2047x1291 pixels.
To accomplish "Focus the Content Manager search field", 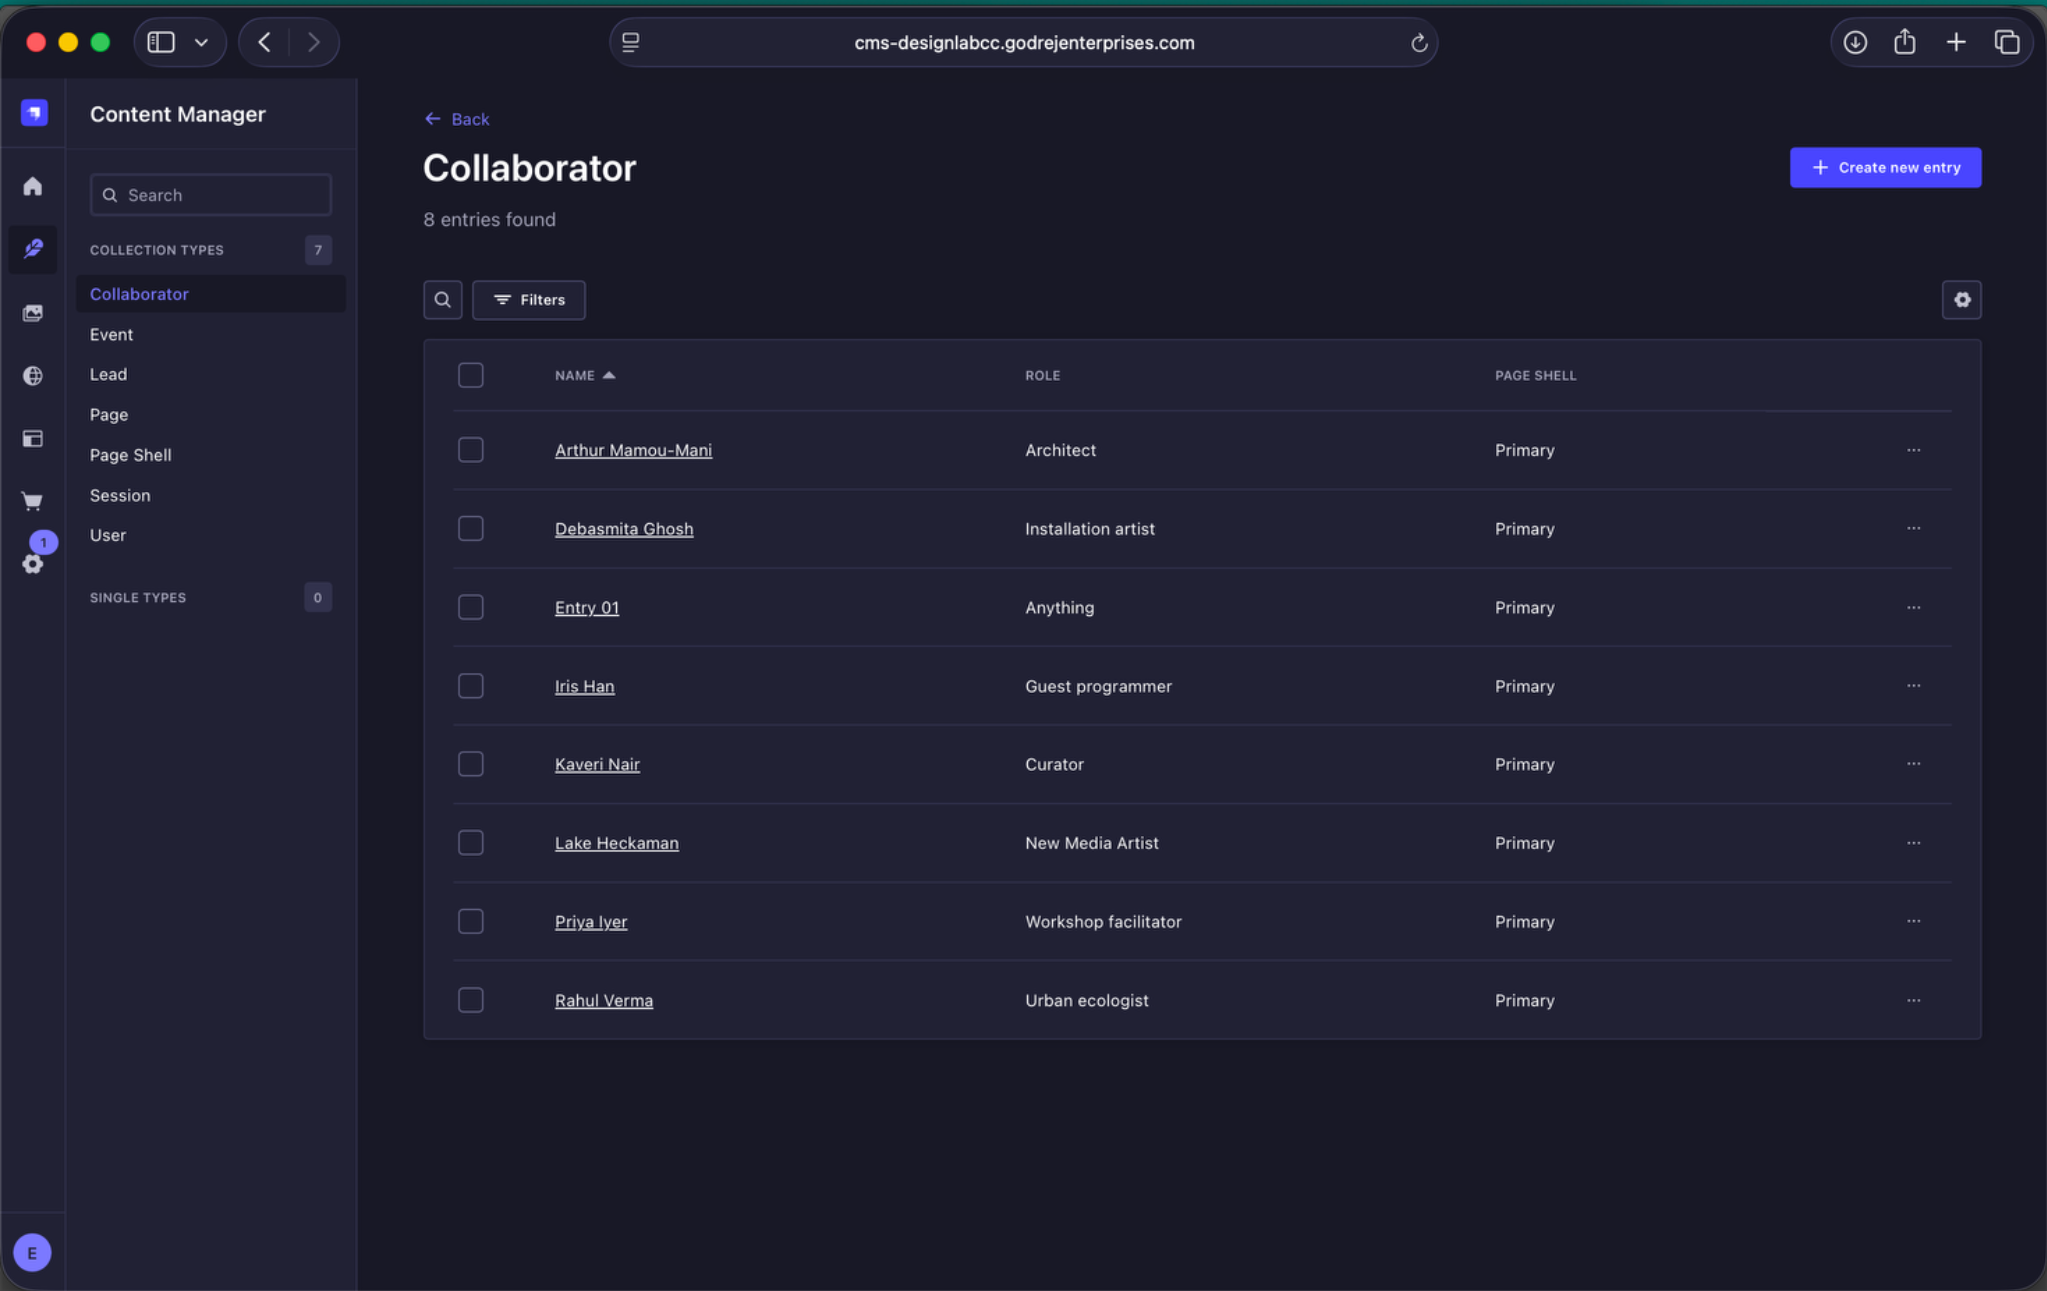I will coord(211,195).
